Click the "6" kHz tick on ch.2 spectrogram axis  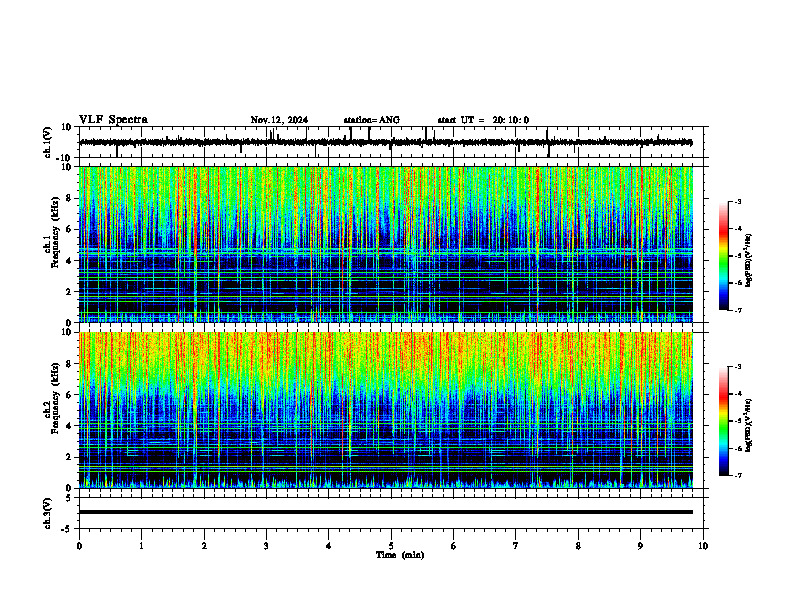(x=70, y=394)
